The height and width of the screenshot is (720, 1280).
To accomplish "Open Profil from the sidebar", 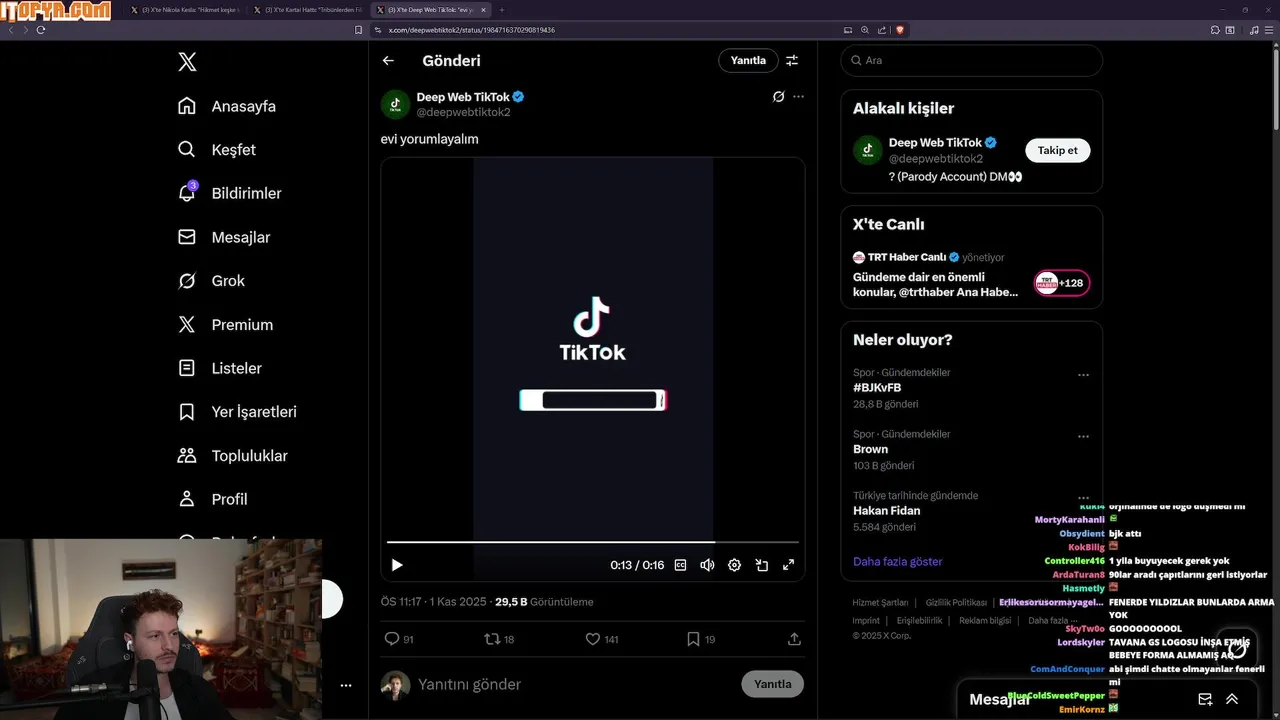I will point(212,499).
